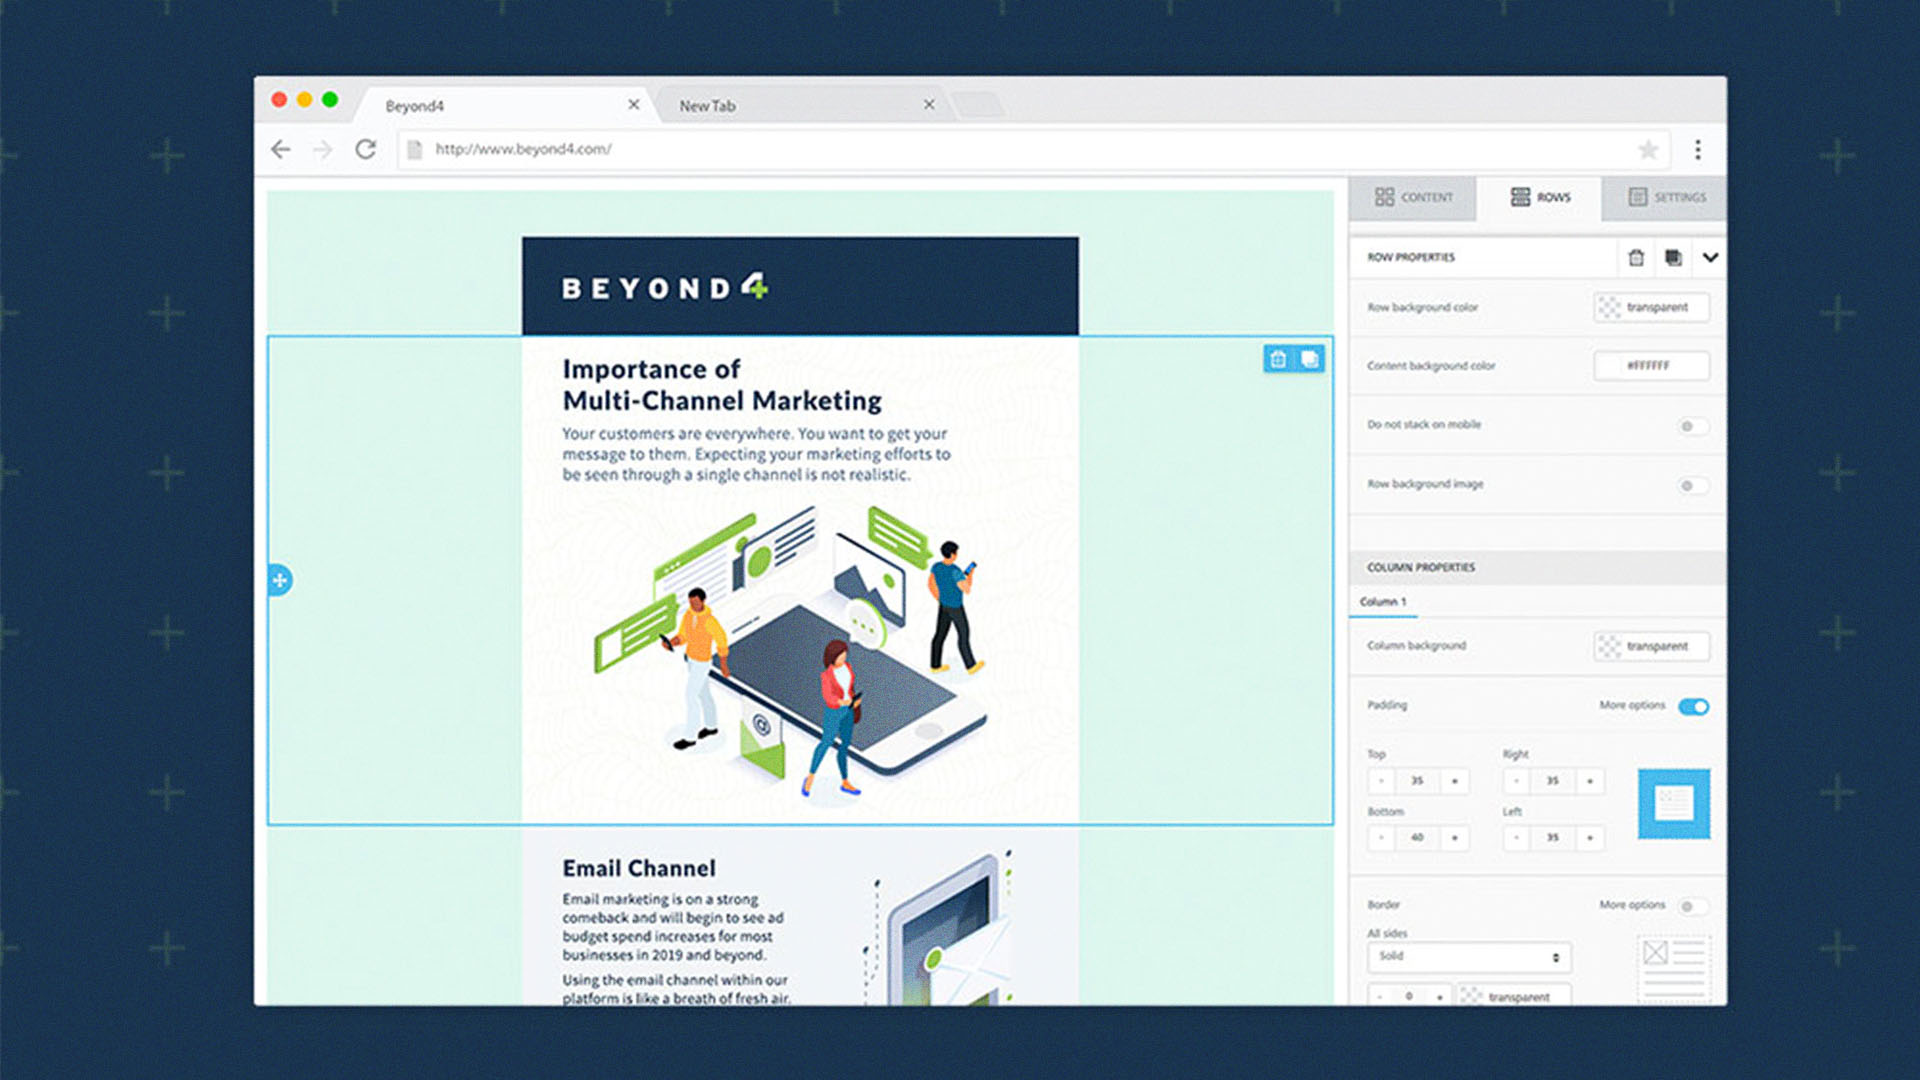Open the browser three-dot menu
The width and height of the screenshot is (1920, 1080).
(1697, 150)
